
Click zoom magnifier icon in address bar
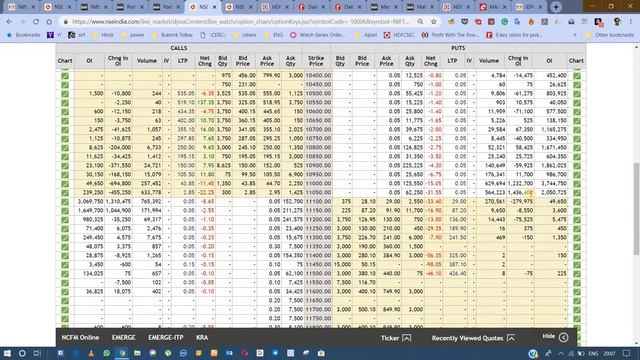tap(420, 21)
